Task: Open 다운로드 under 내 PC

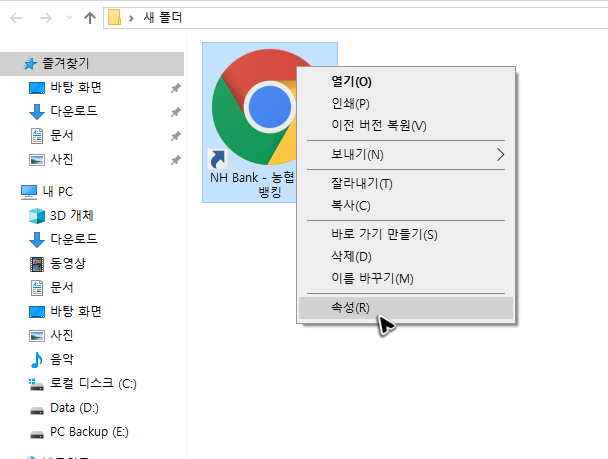Action: [x=74, y=239]
